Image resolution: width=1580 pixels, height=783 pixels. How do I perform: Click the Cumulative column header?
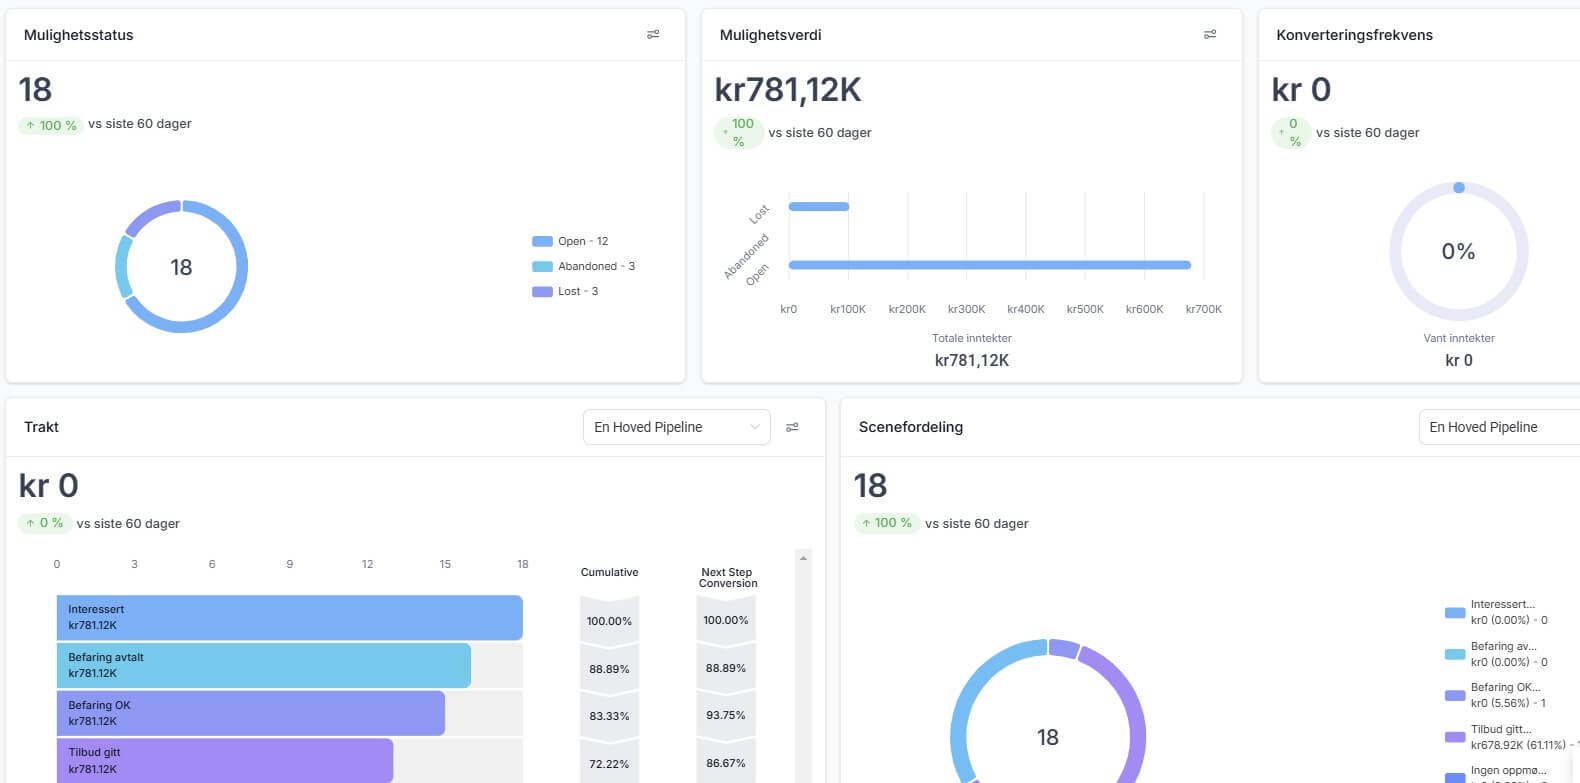(609, 572)
